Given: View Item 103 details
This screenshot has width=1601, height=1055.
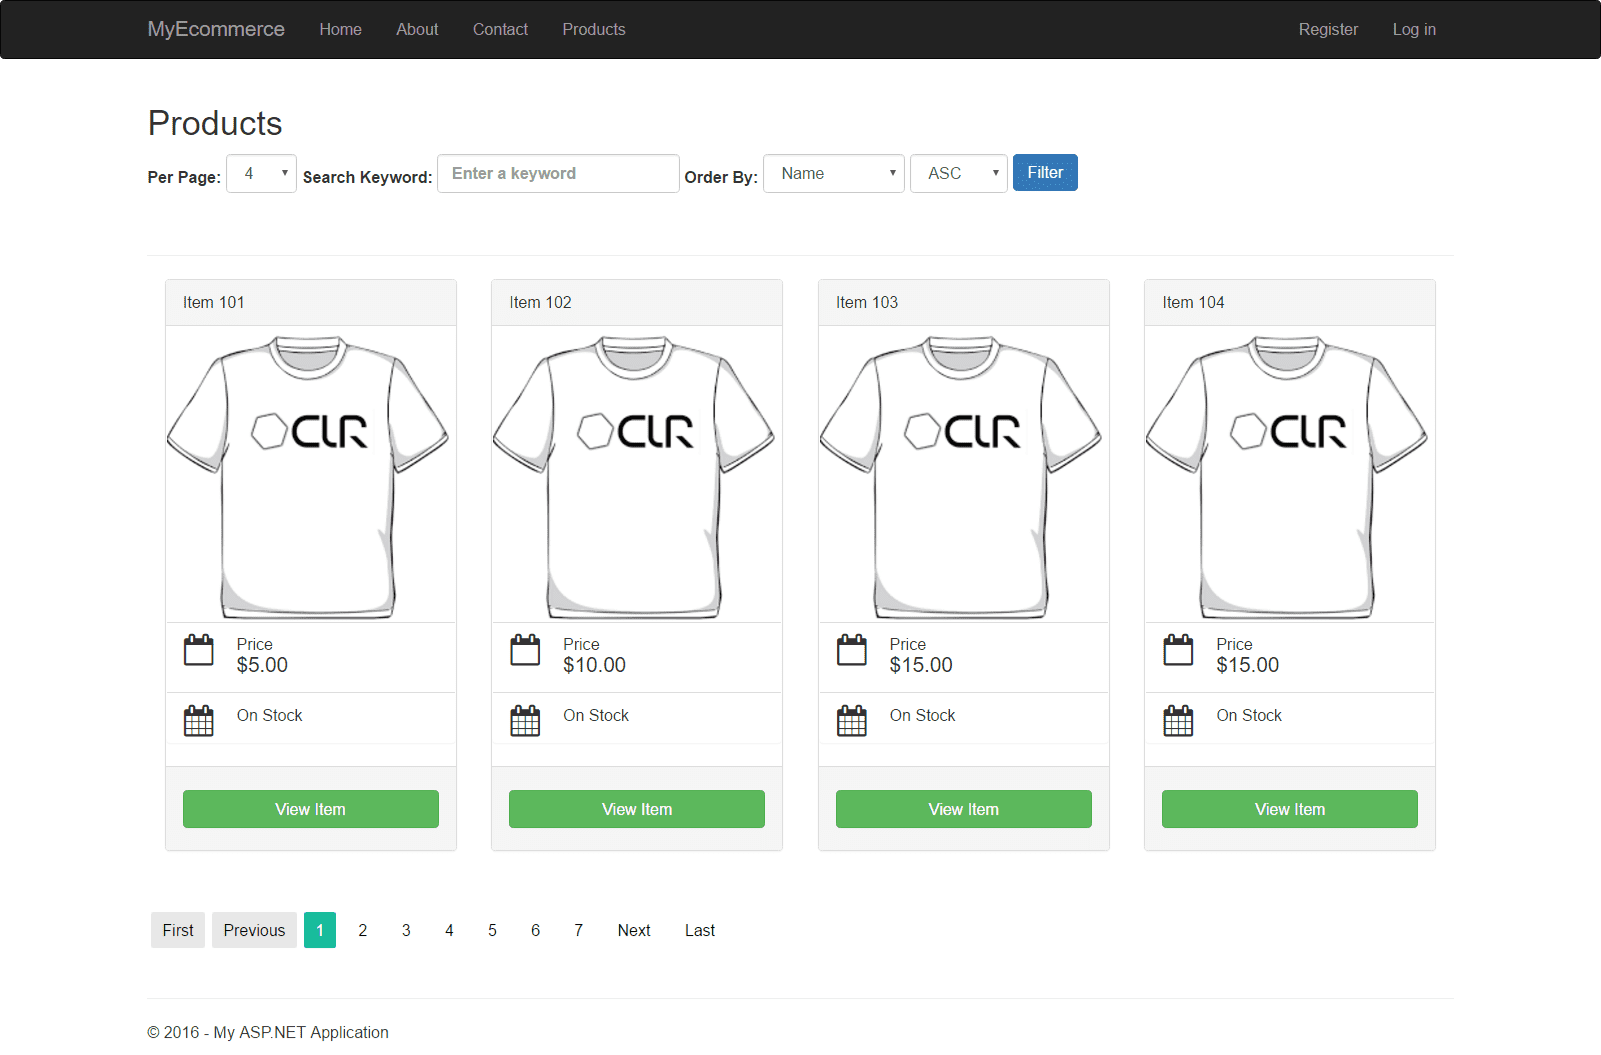Looking at the screenshot, I should click(x=964, y=809).
